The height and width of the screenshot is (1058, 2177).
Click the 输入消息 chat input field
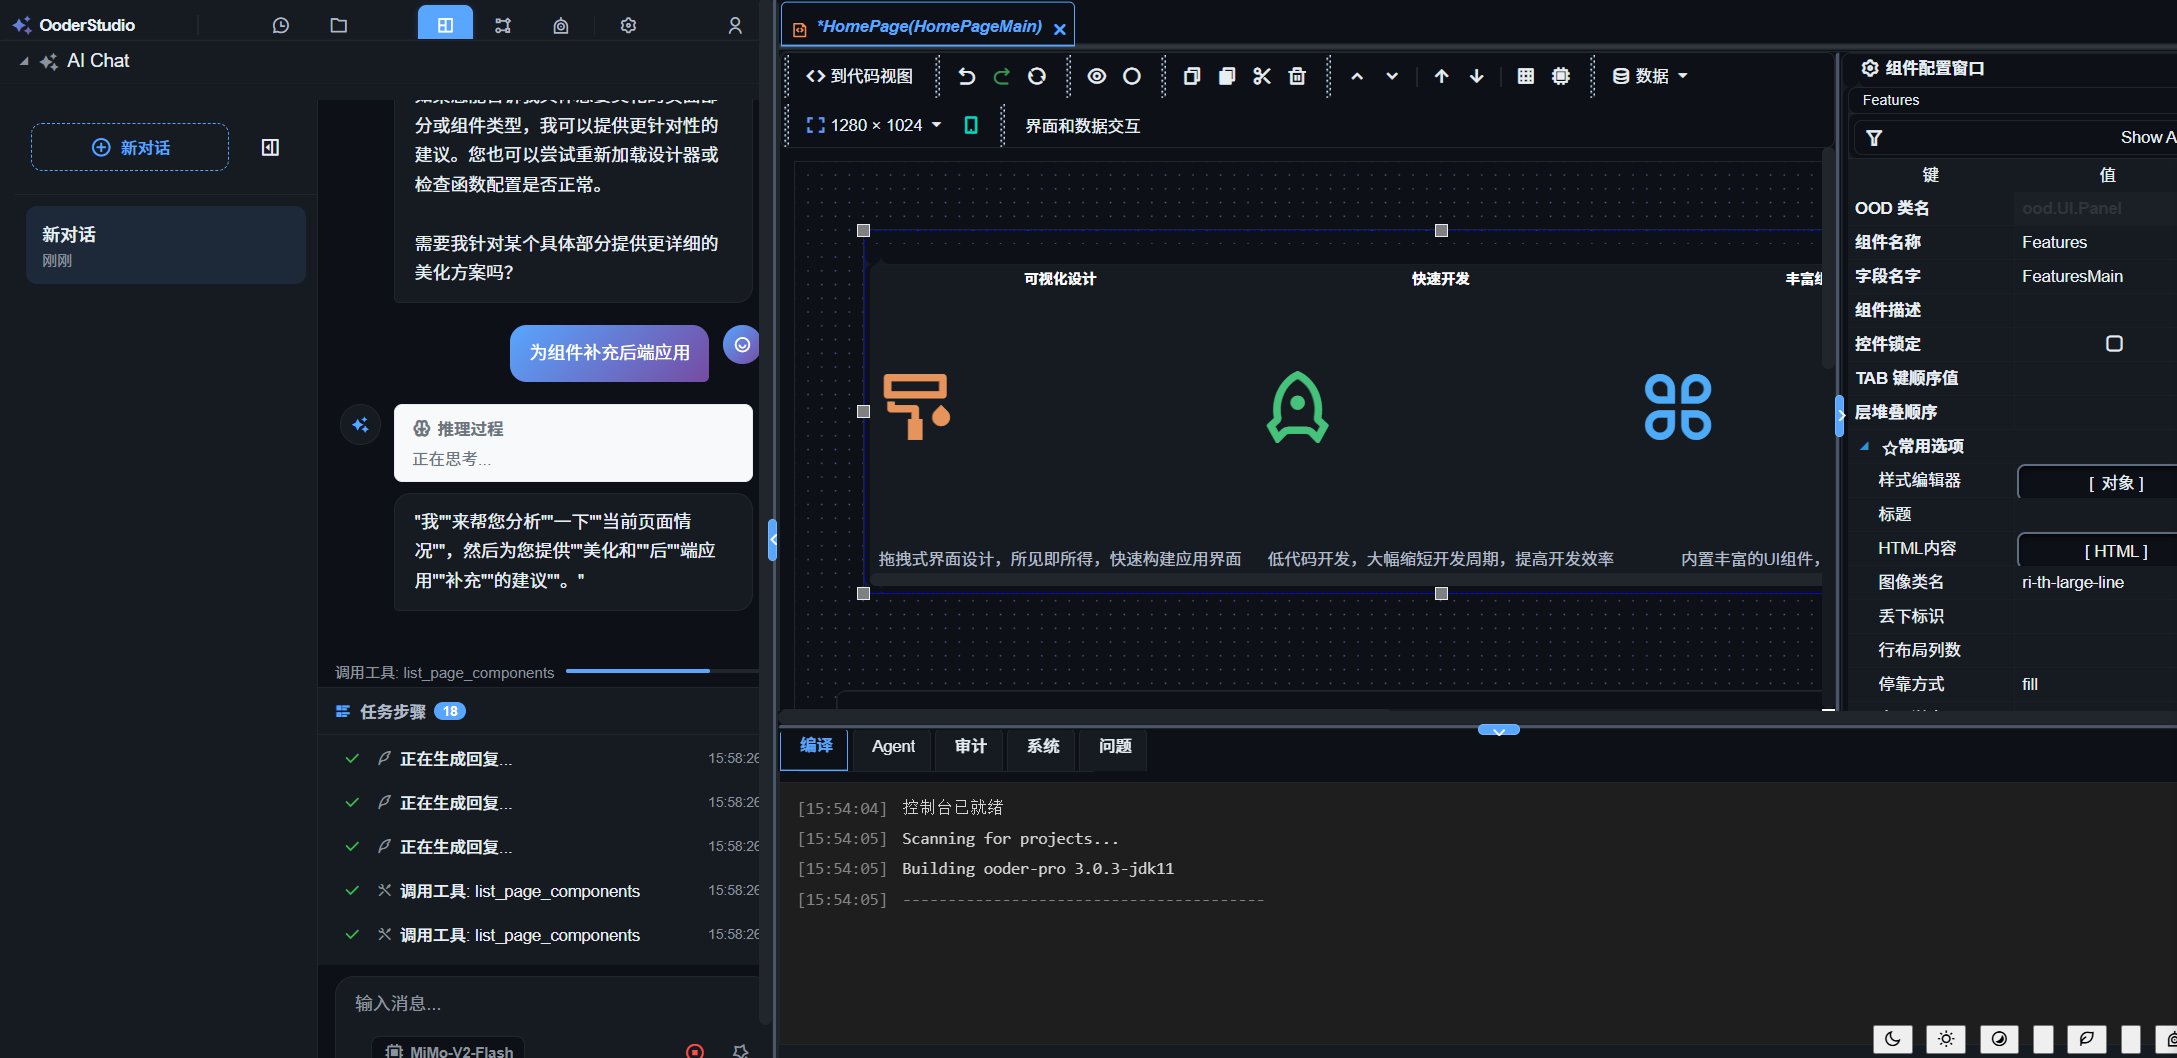[548, 1003]
